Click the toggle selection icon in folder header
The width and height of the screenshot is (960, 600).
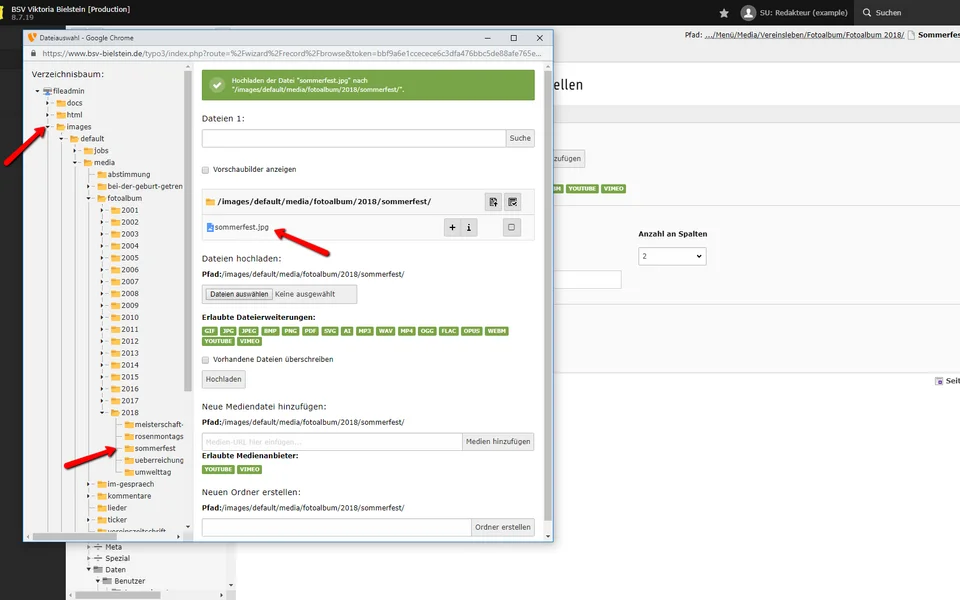tap(512, 202)
